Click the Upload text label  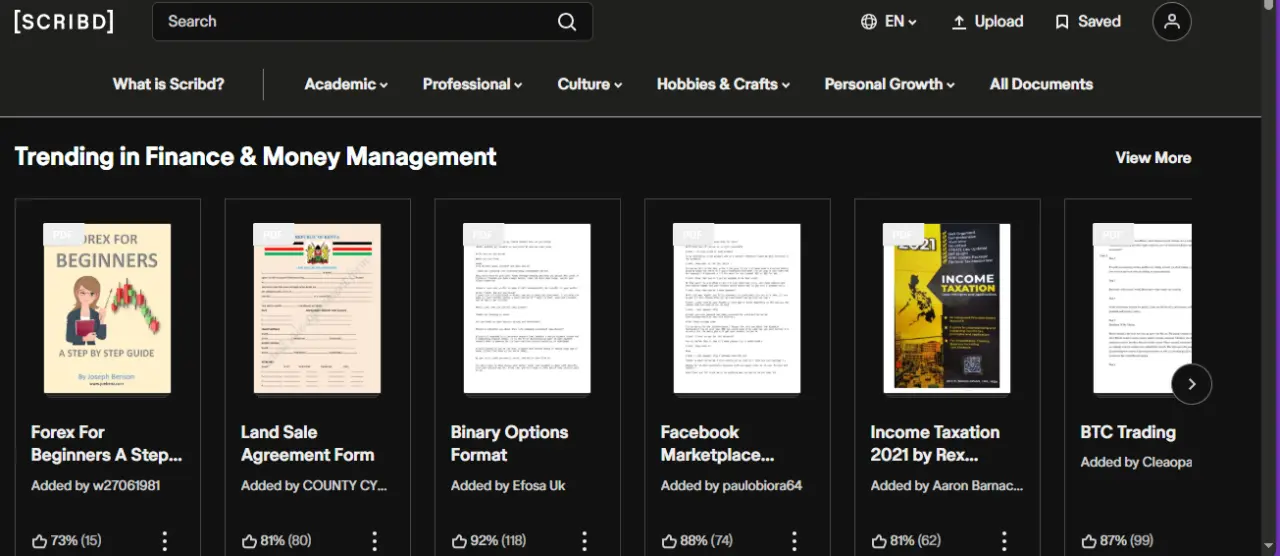[x=999, y=22]
